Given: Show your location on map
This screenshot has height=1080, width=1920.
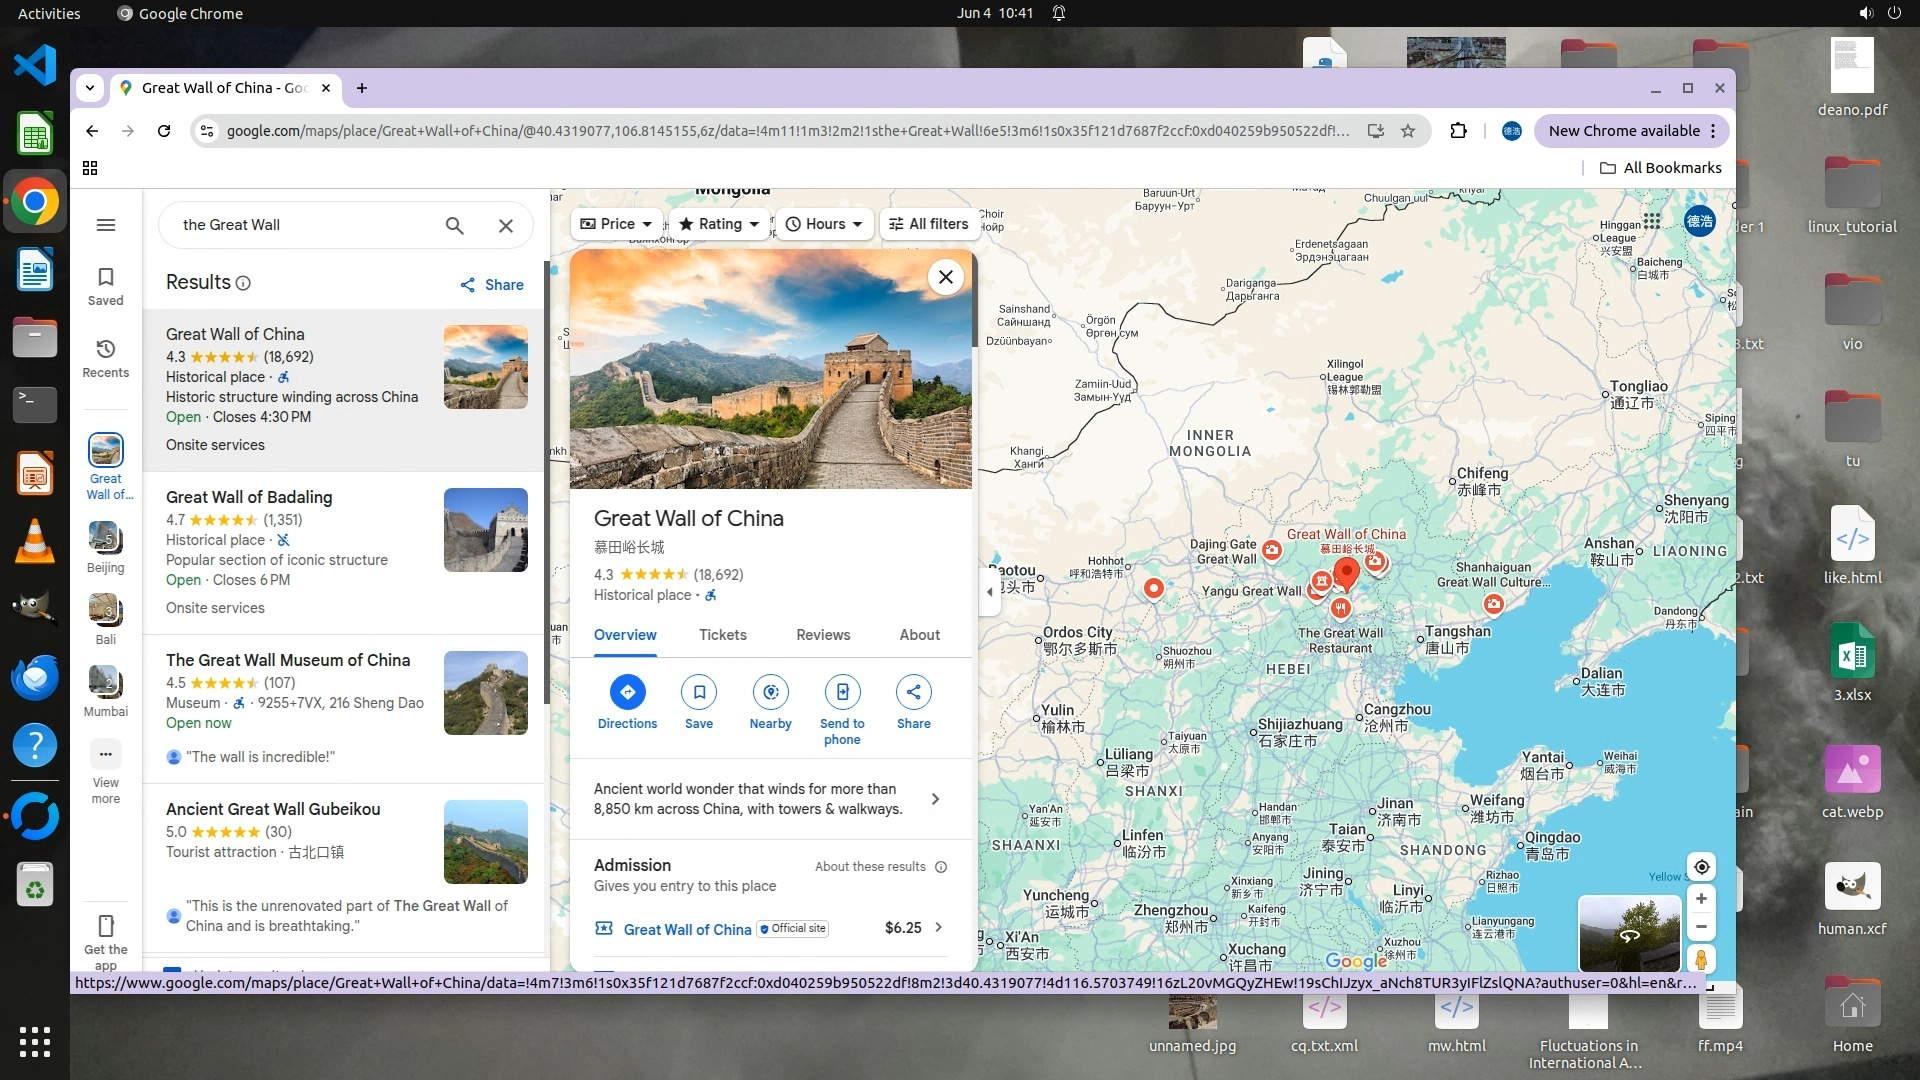Looking at the screenshot, I should point(1701,867).
